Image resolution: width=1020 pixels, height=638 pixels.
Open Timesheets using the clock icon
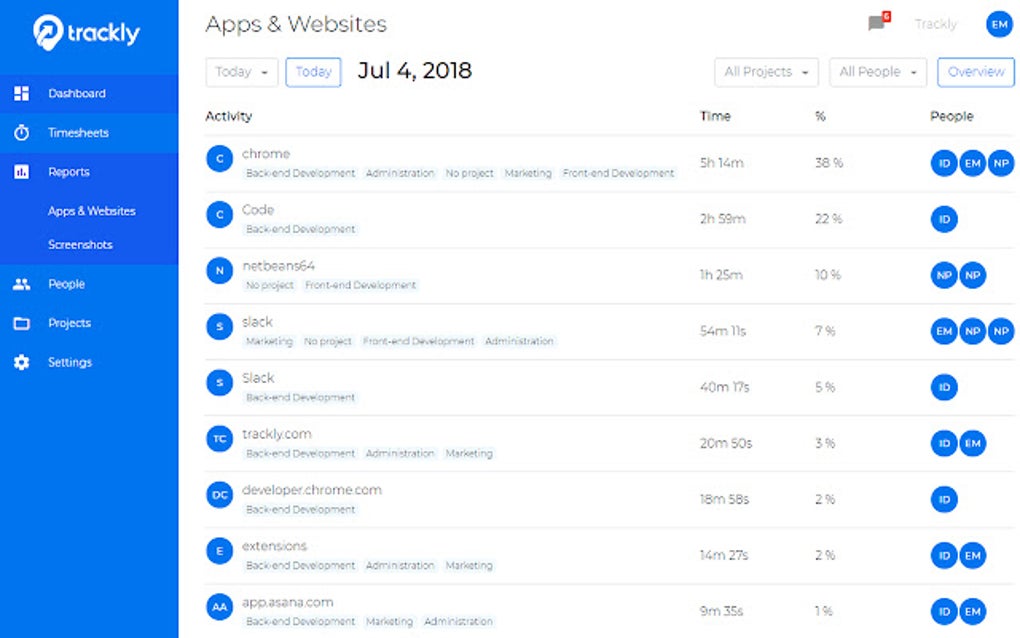click(21, 132)
